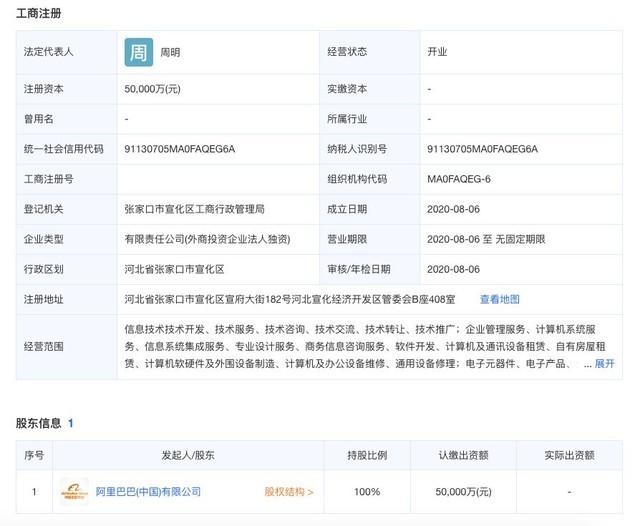Click the taxpayer ID value under 纳税人识别号
Viewport: 640px width, 526px height.
pyautogui.click(x=482, y=149)
